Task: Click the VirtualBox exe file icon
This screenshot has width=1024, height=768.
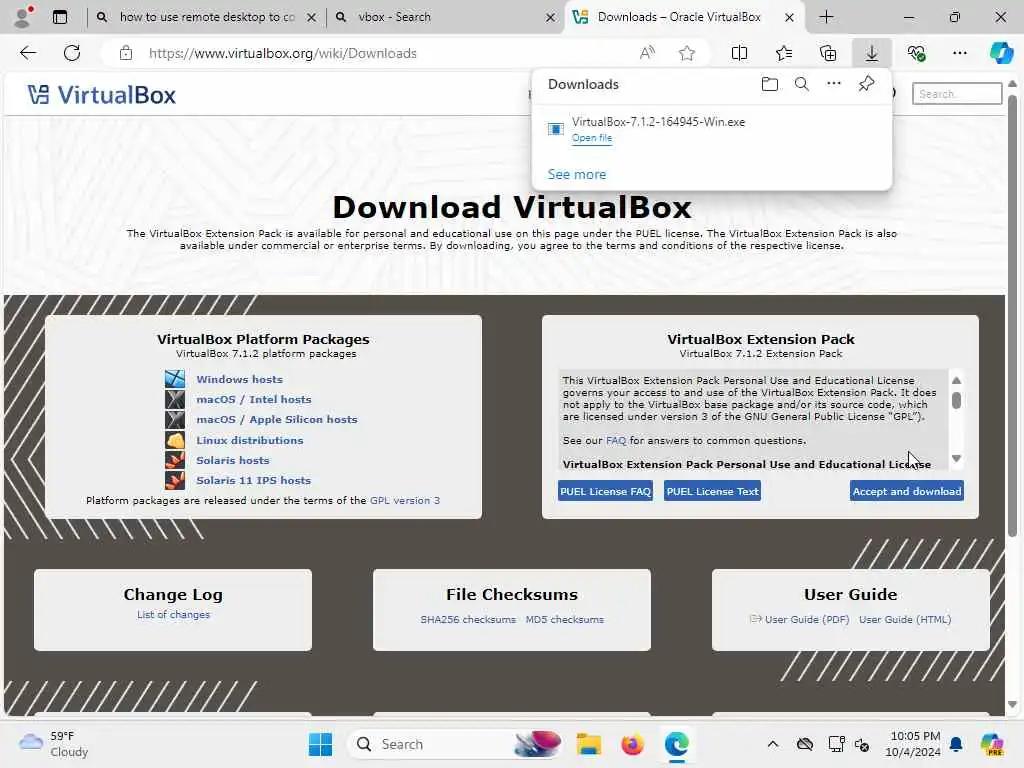Action: click(556, 129)
